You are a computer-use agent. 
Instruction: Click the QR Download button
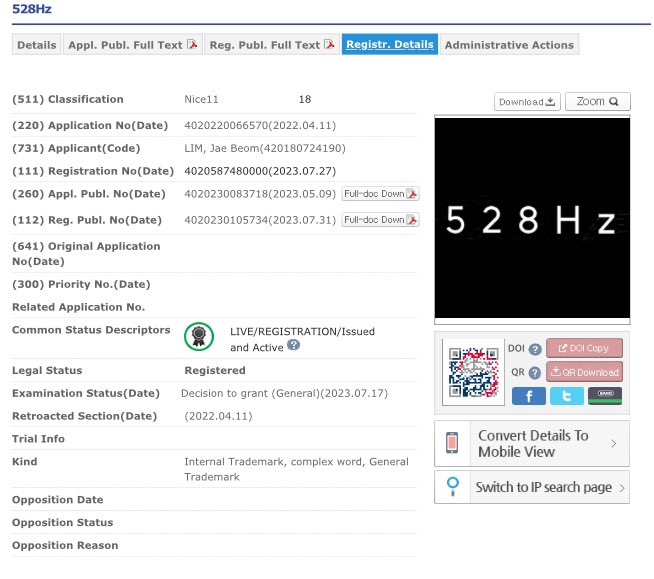584,372
